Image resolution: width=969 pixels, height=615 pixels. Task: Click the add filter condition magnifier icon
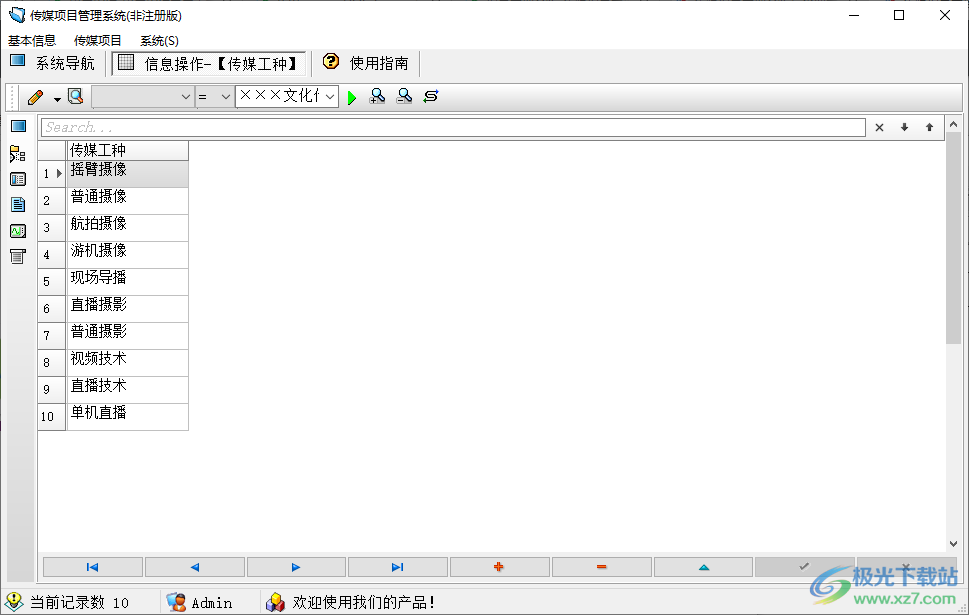pos(377,97)
